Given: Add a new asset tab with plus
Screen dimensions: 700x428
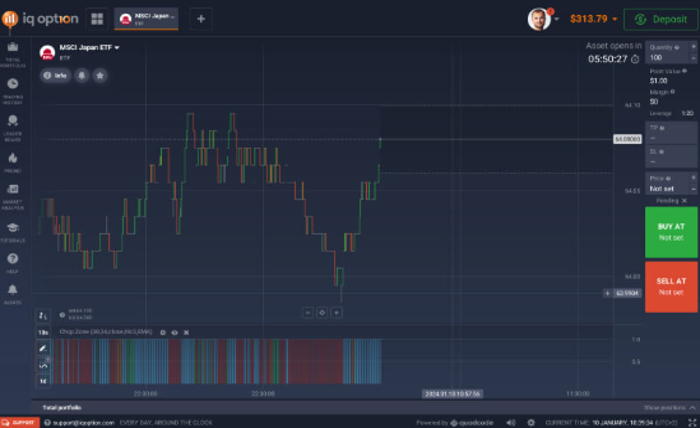Looking at the screenshot, I should [201, 19].
